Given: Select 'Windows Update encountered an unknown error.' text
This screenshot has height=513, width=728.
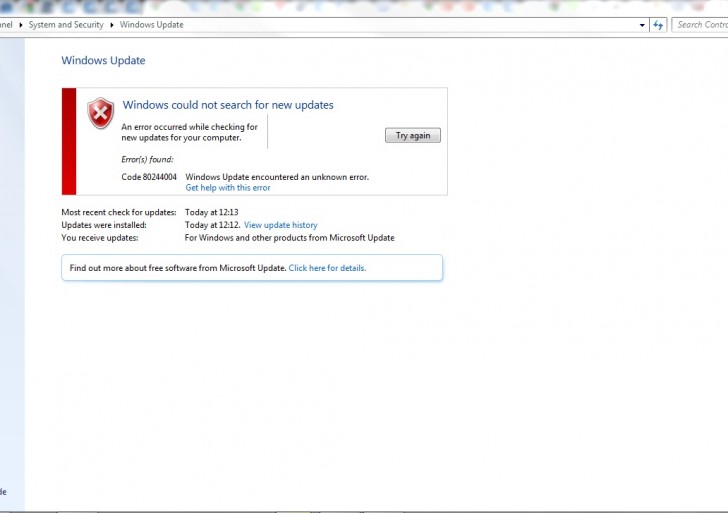Looking at the screenshot, I should click(277, 177).
